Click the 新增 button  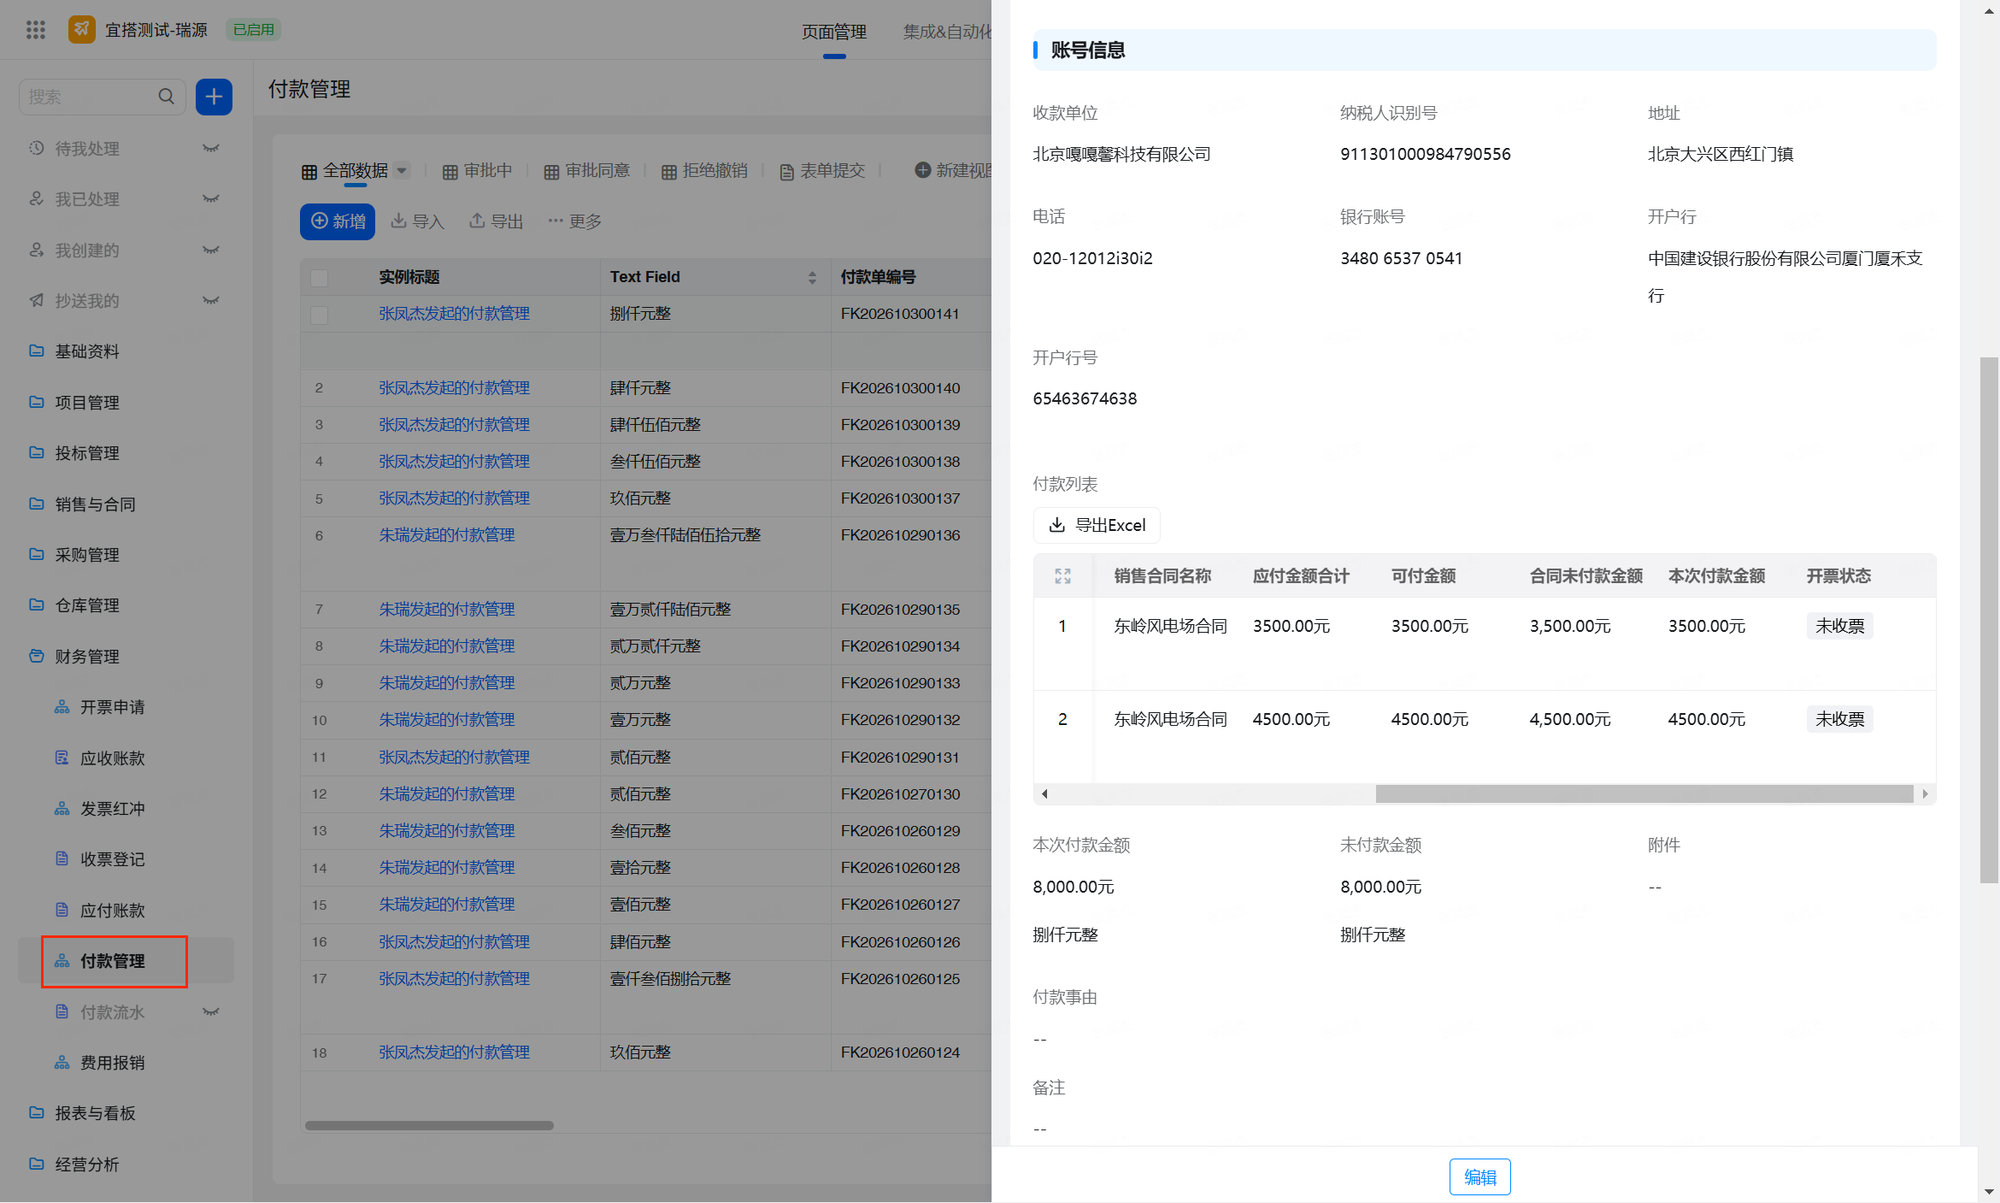(338, 221)
